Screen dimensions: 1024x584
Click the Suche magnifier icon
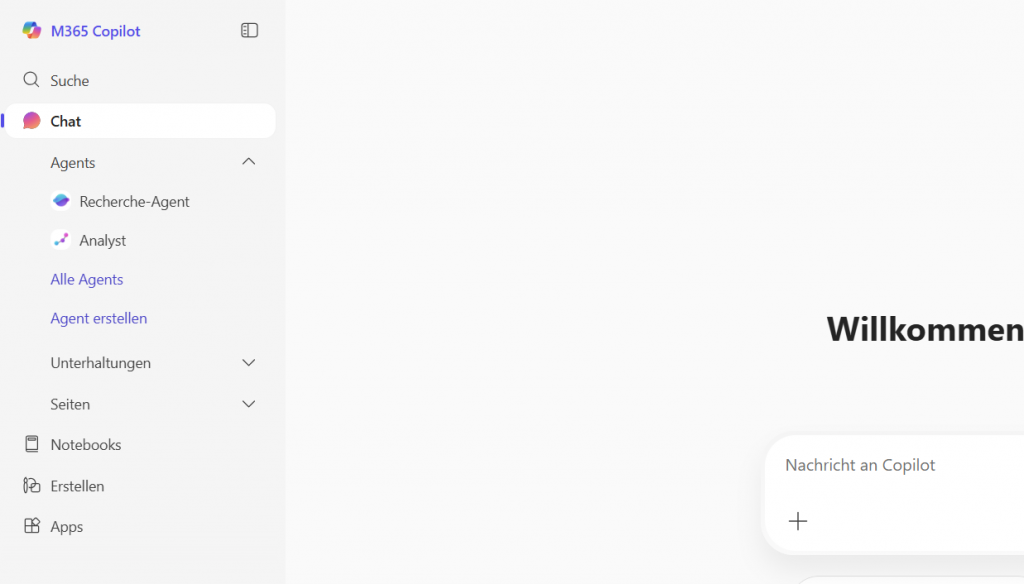point(32,80)
